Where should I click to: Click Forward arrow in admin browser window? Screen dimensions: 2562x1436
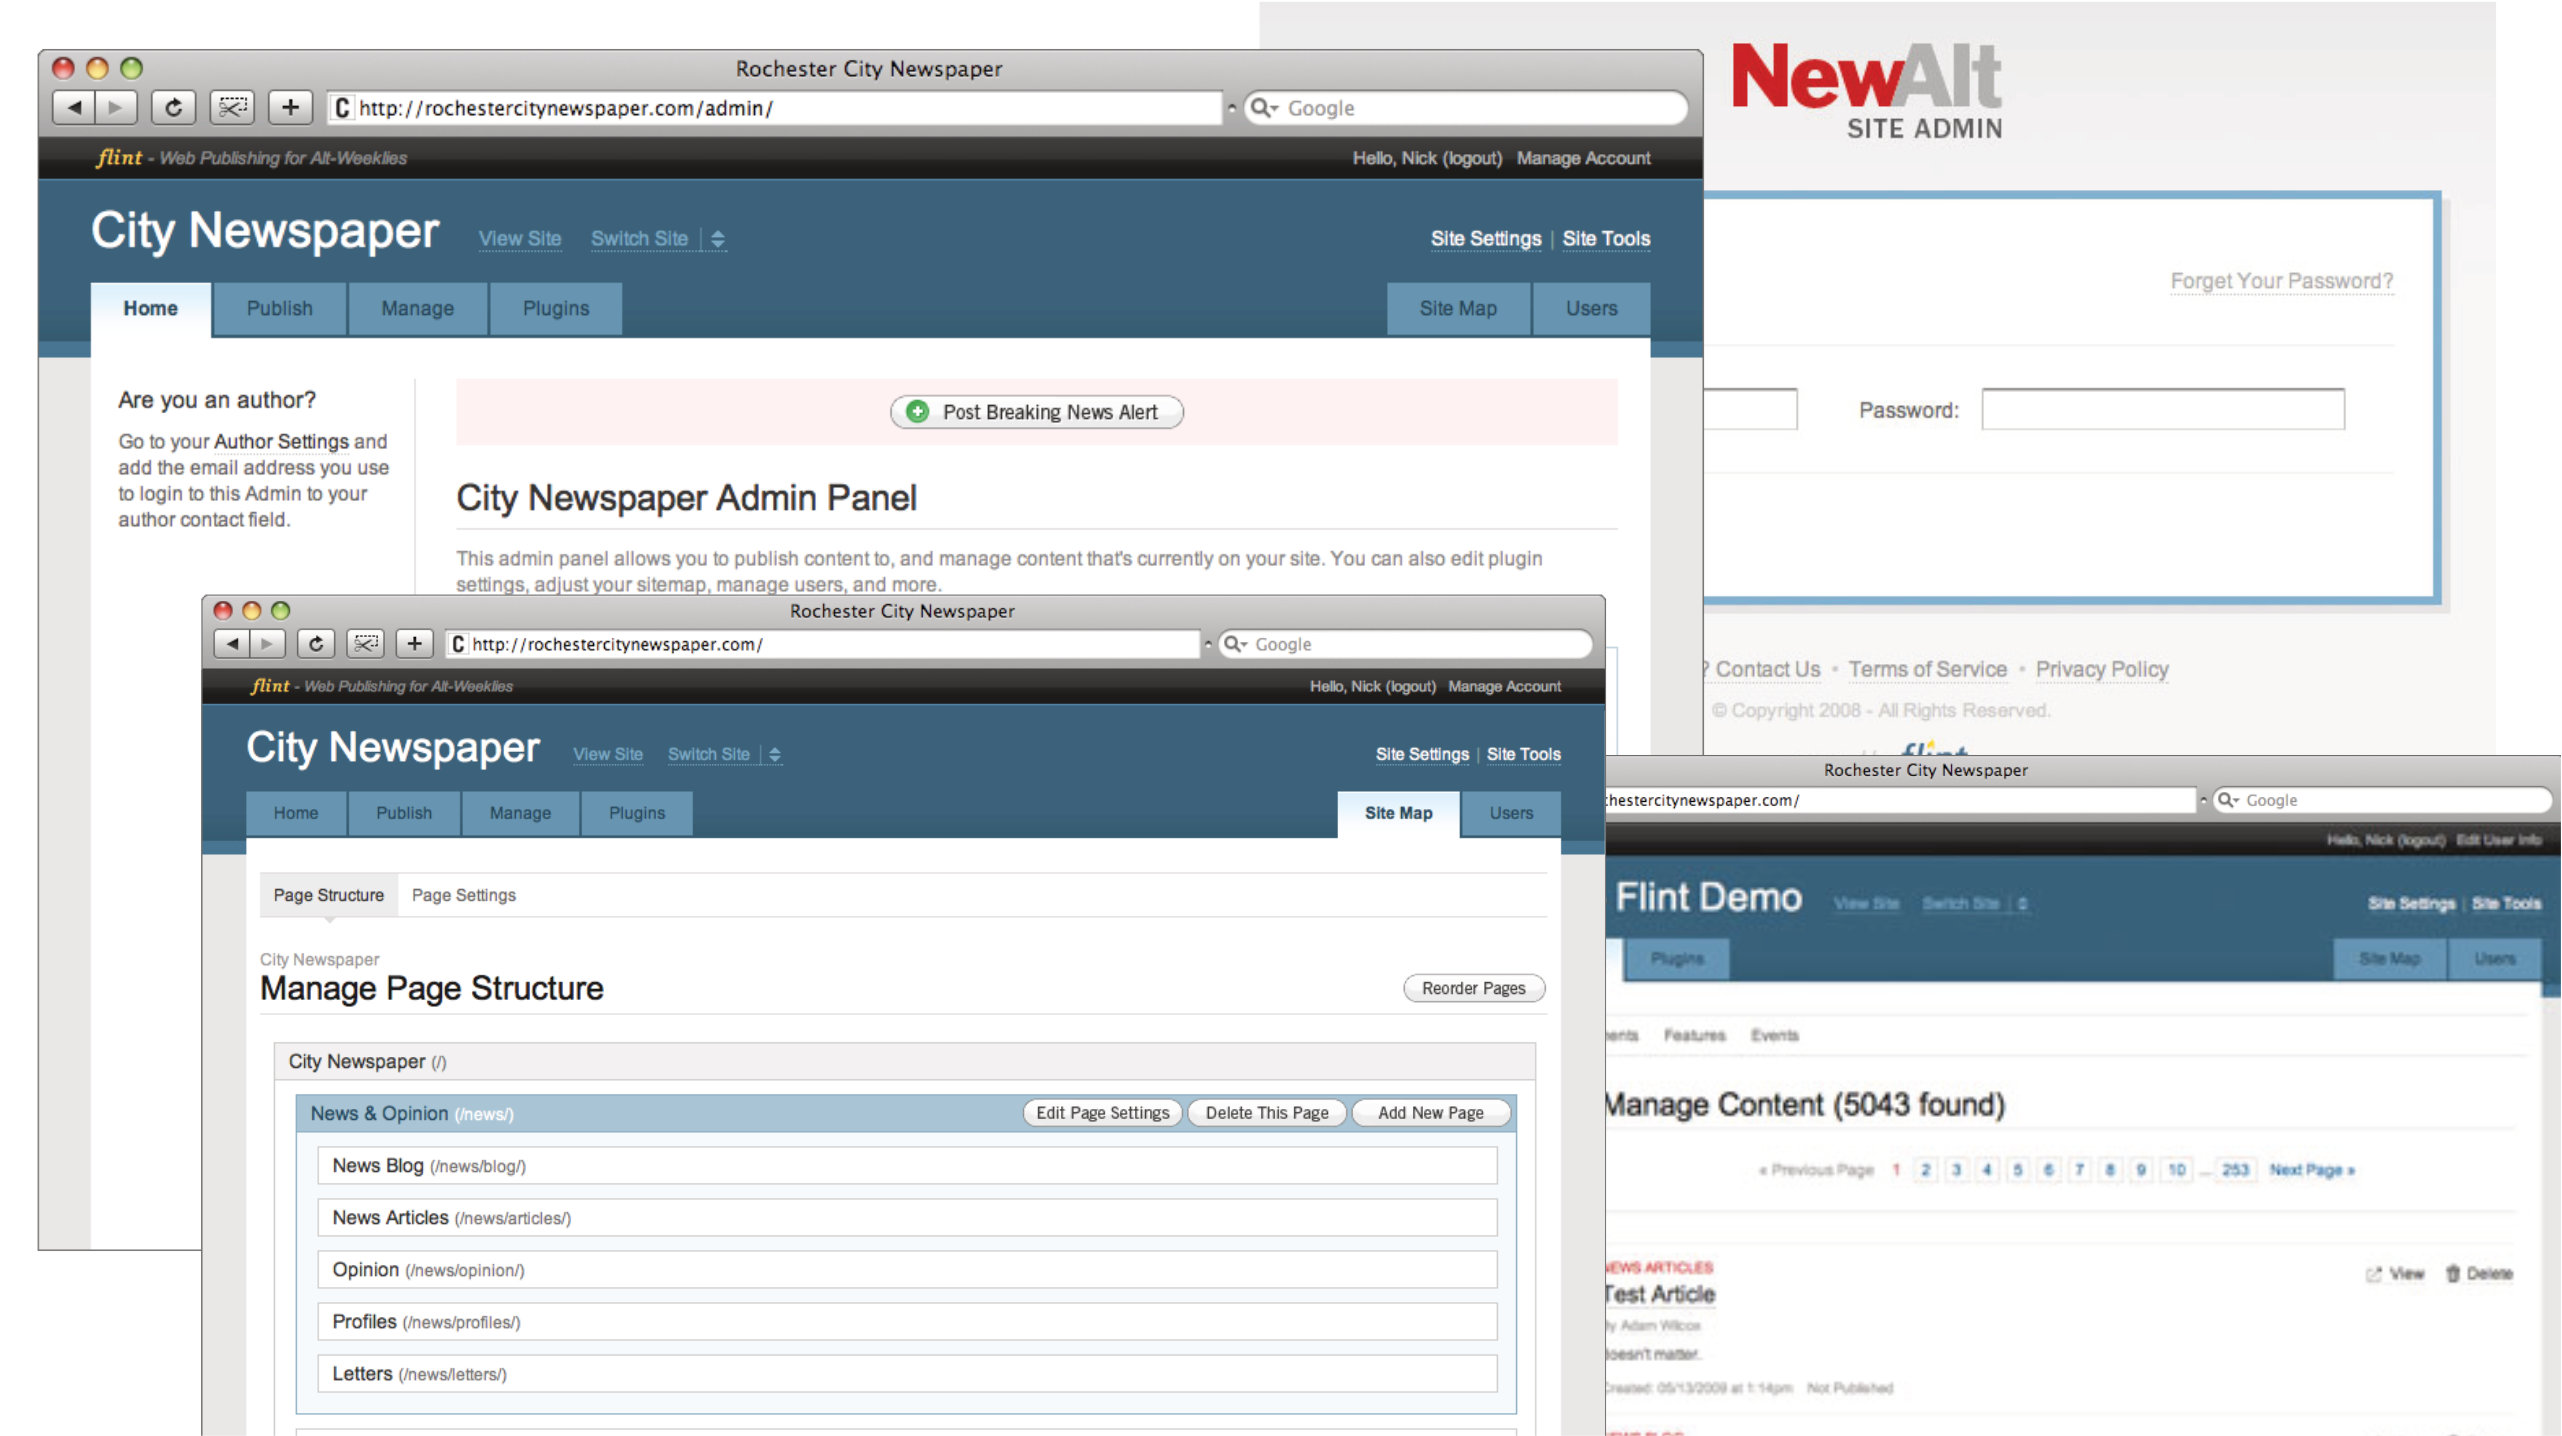(x=116, y=107)
